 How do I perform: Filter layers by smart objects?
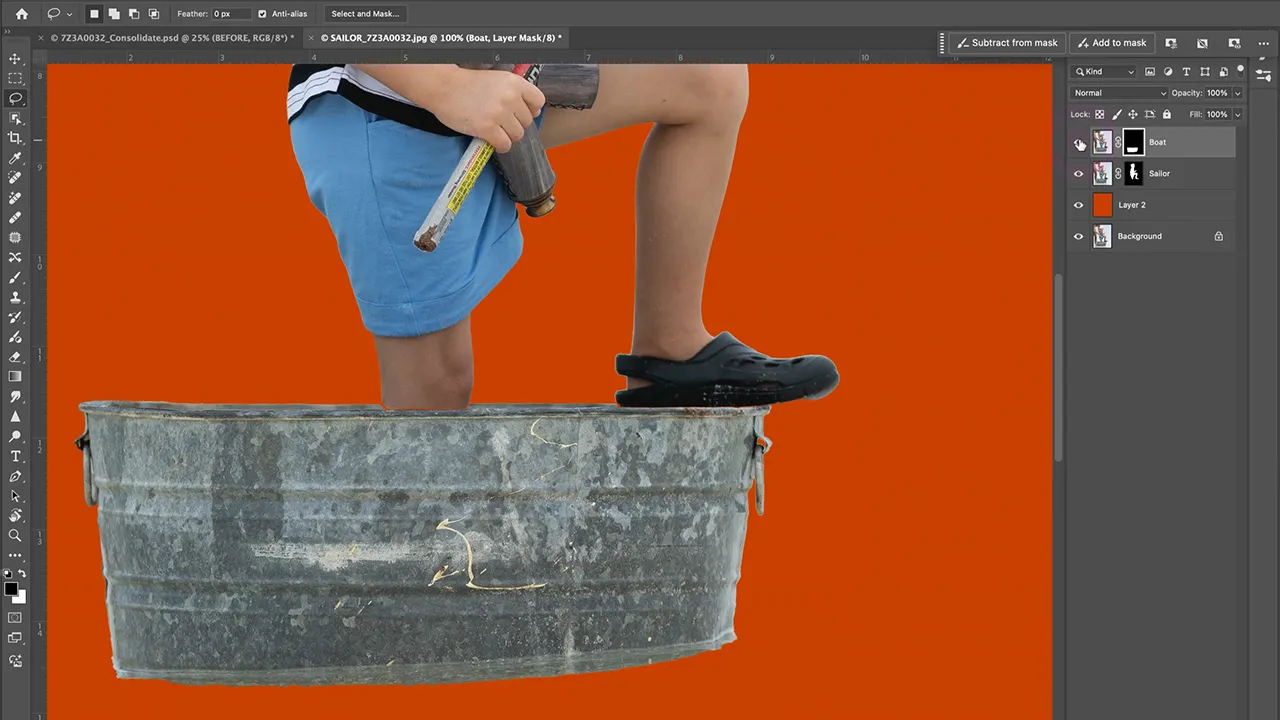click(x=1222, y=72)
